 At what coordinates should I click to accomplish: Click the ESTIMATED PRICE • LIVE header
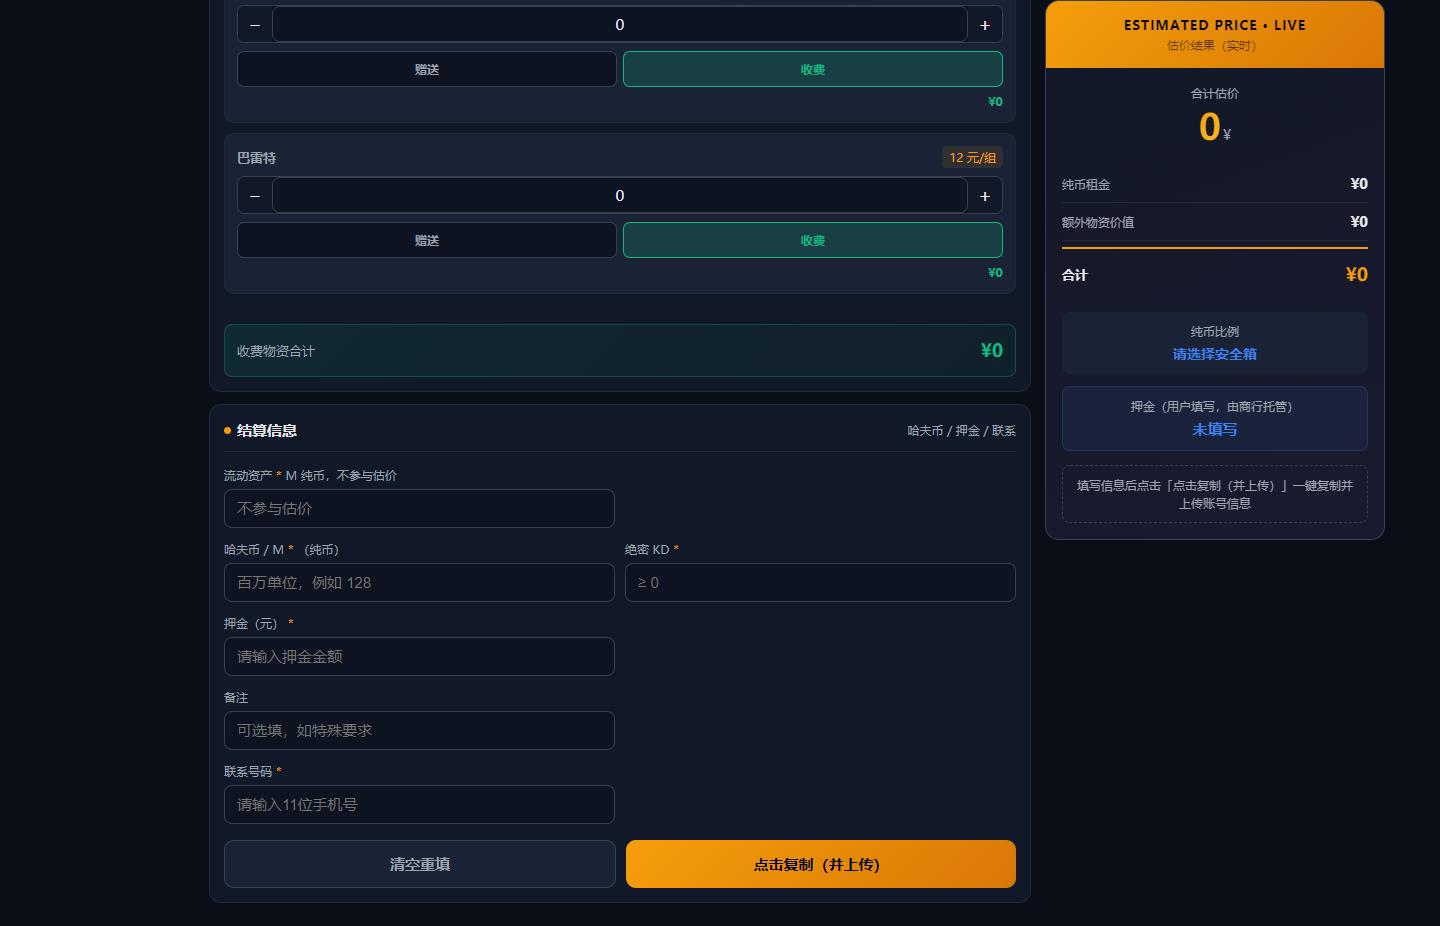1215,25
